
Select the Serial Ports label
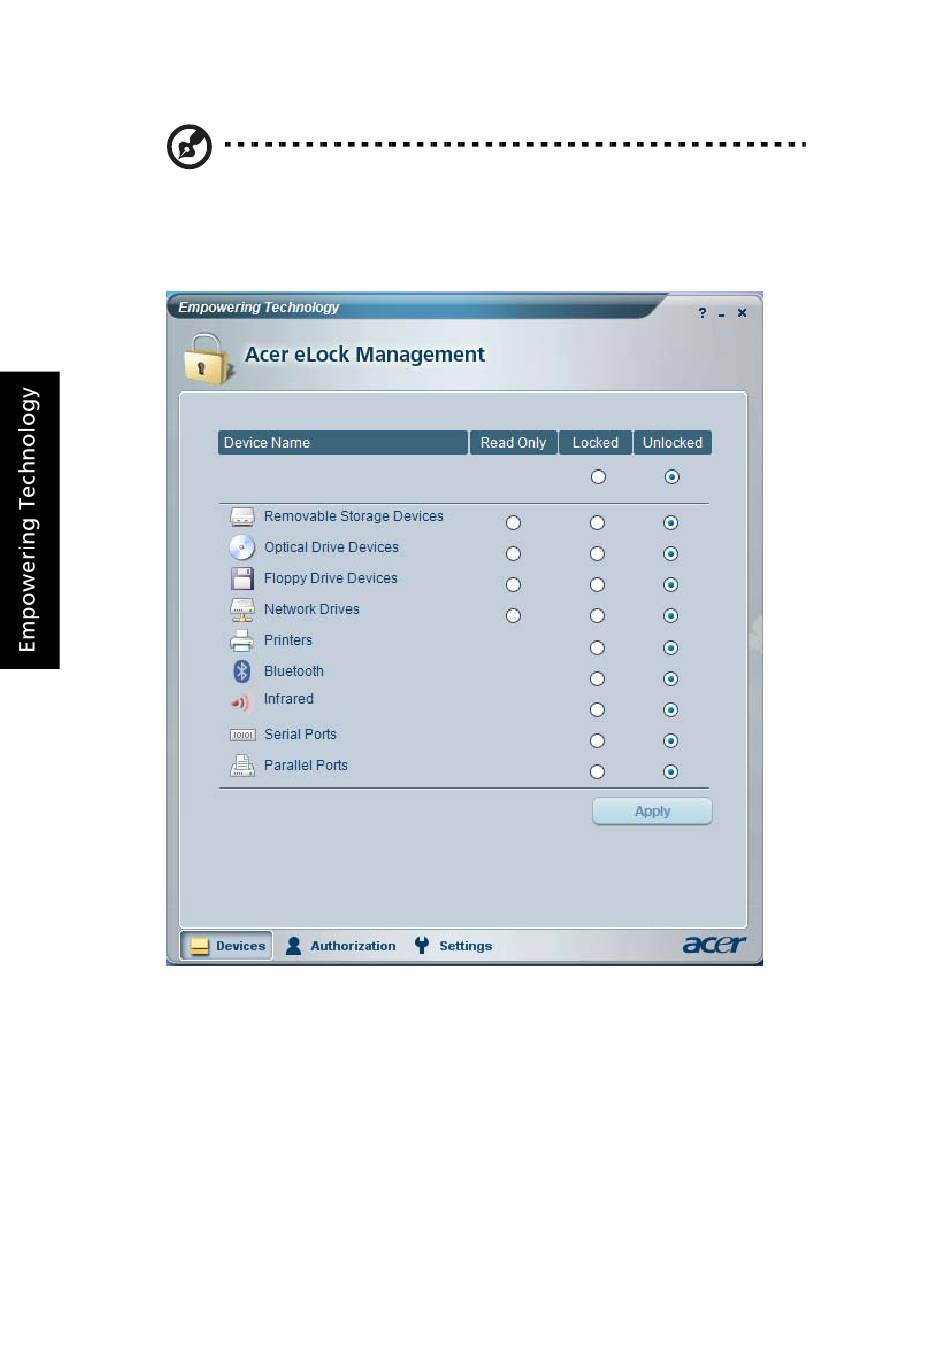point(300,735)
